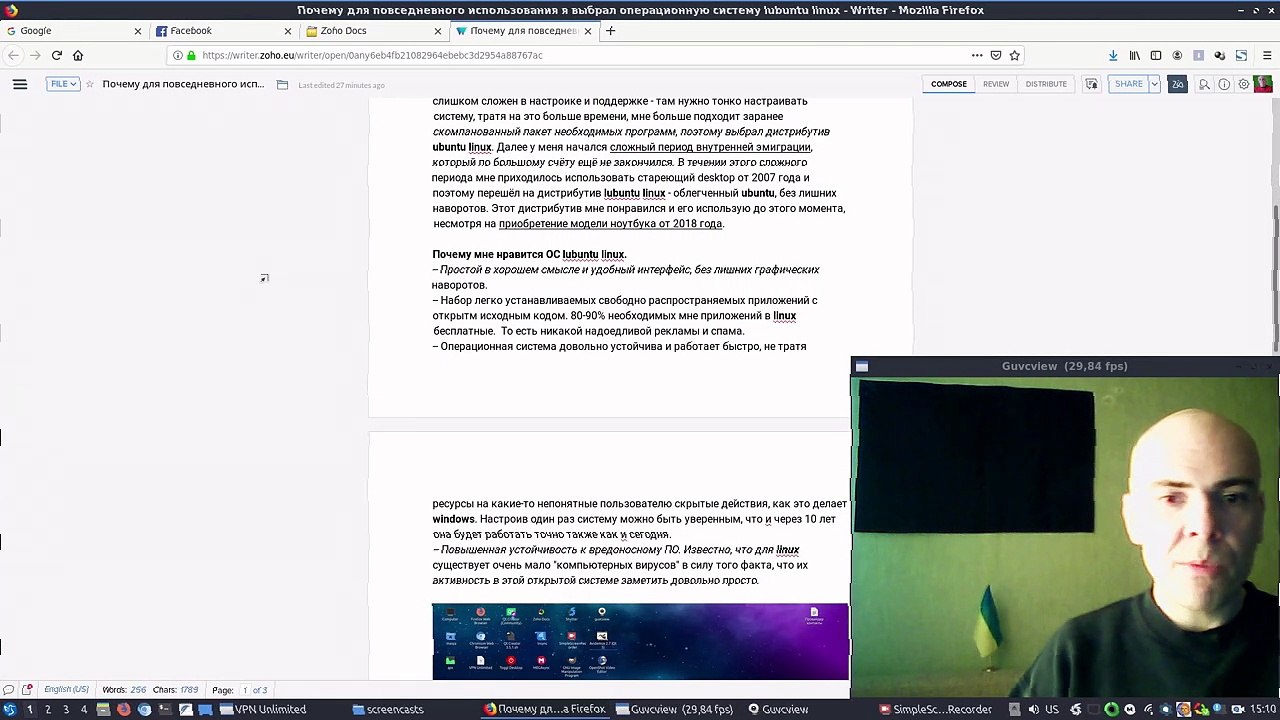
Task: Expand the SHARE options arrow
Action: 1154,84
